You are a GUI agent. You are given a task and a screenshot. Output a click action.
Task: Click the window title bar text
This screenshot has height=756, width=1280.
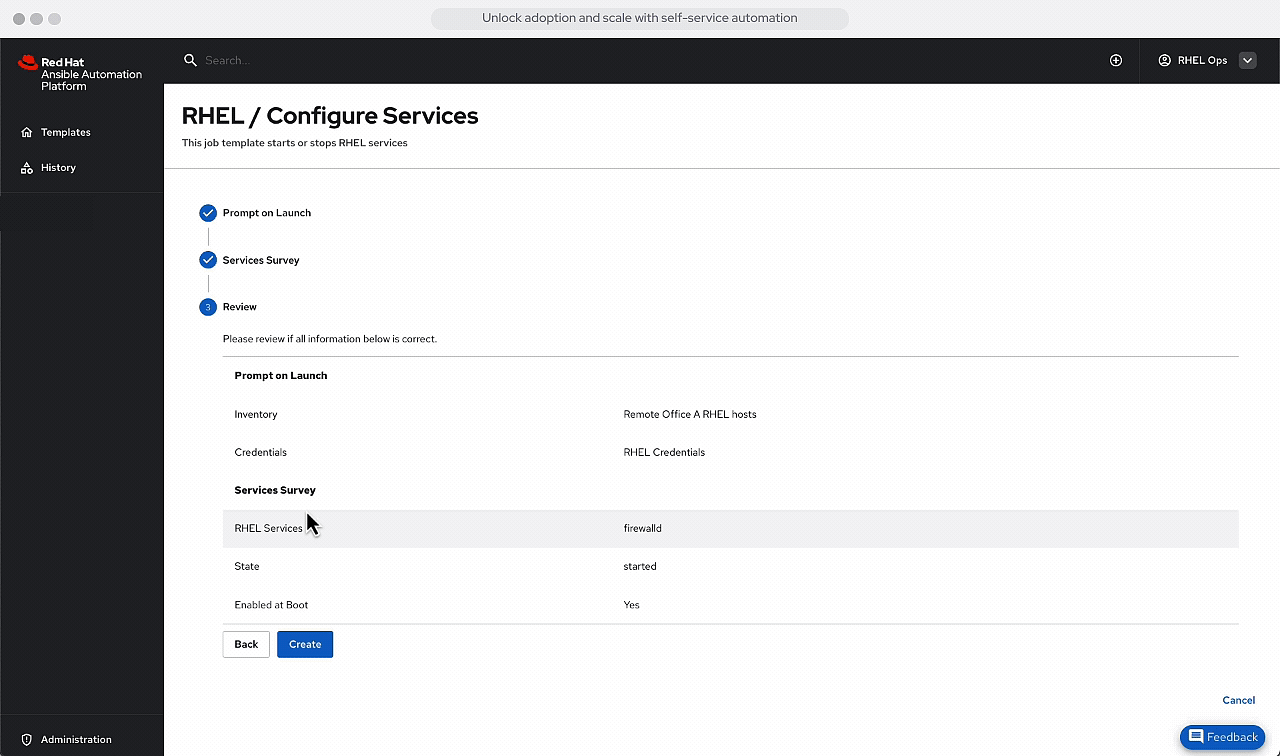click(x=640, y=18)
